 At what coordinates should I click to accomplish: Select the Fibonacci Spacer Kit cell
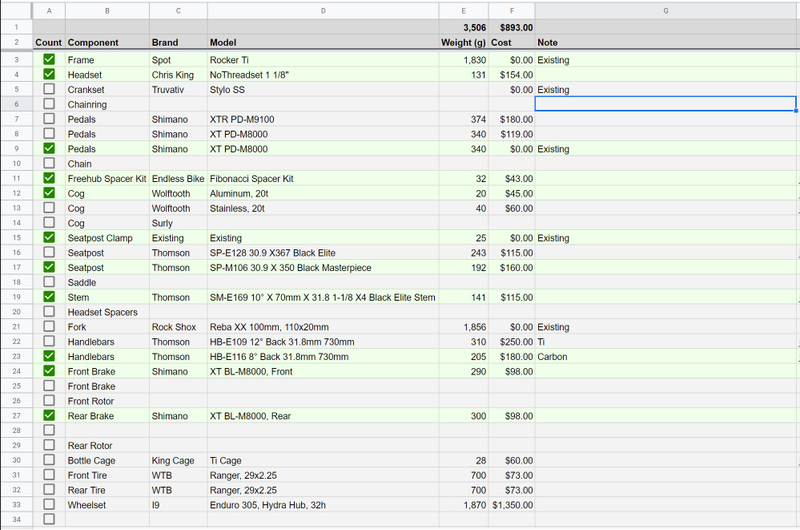point(323,179)
